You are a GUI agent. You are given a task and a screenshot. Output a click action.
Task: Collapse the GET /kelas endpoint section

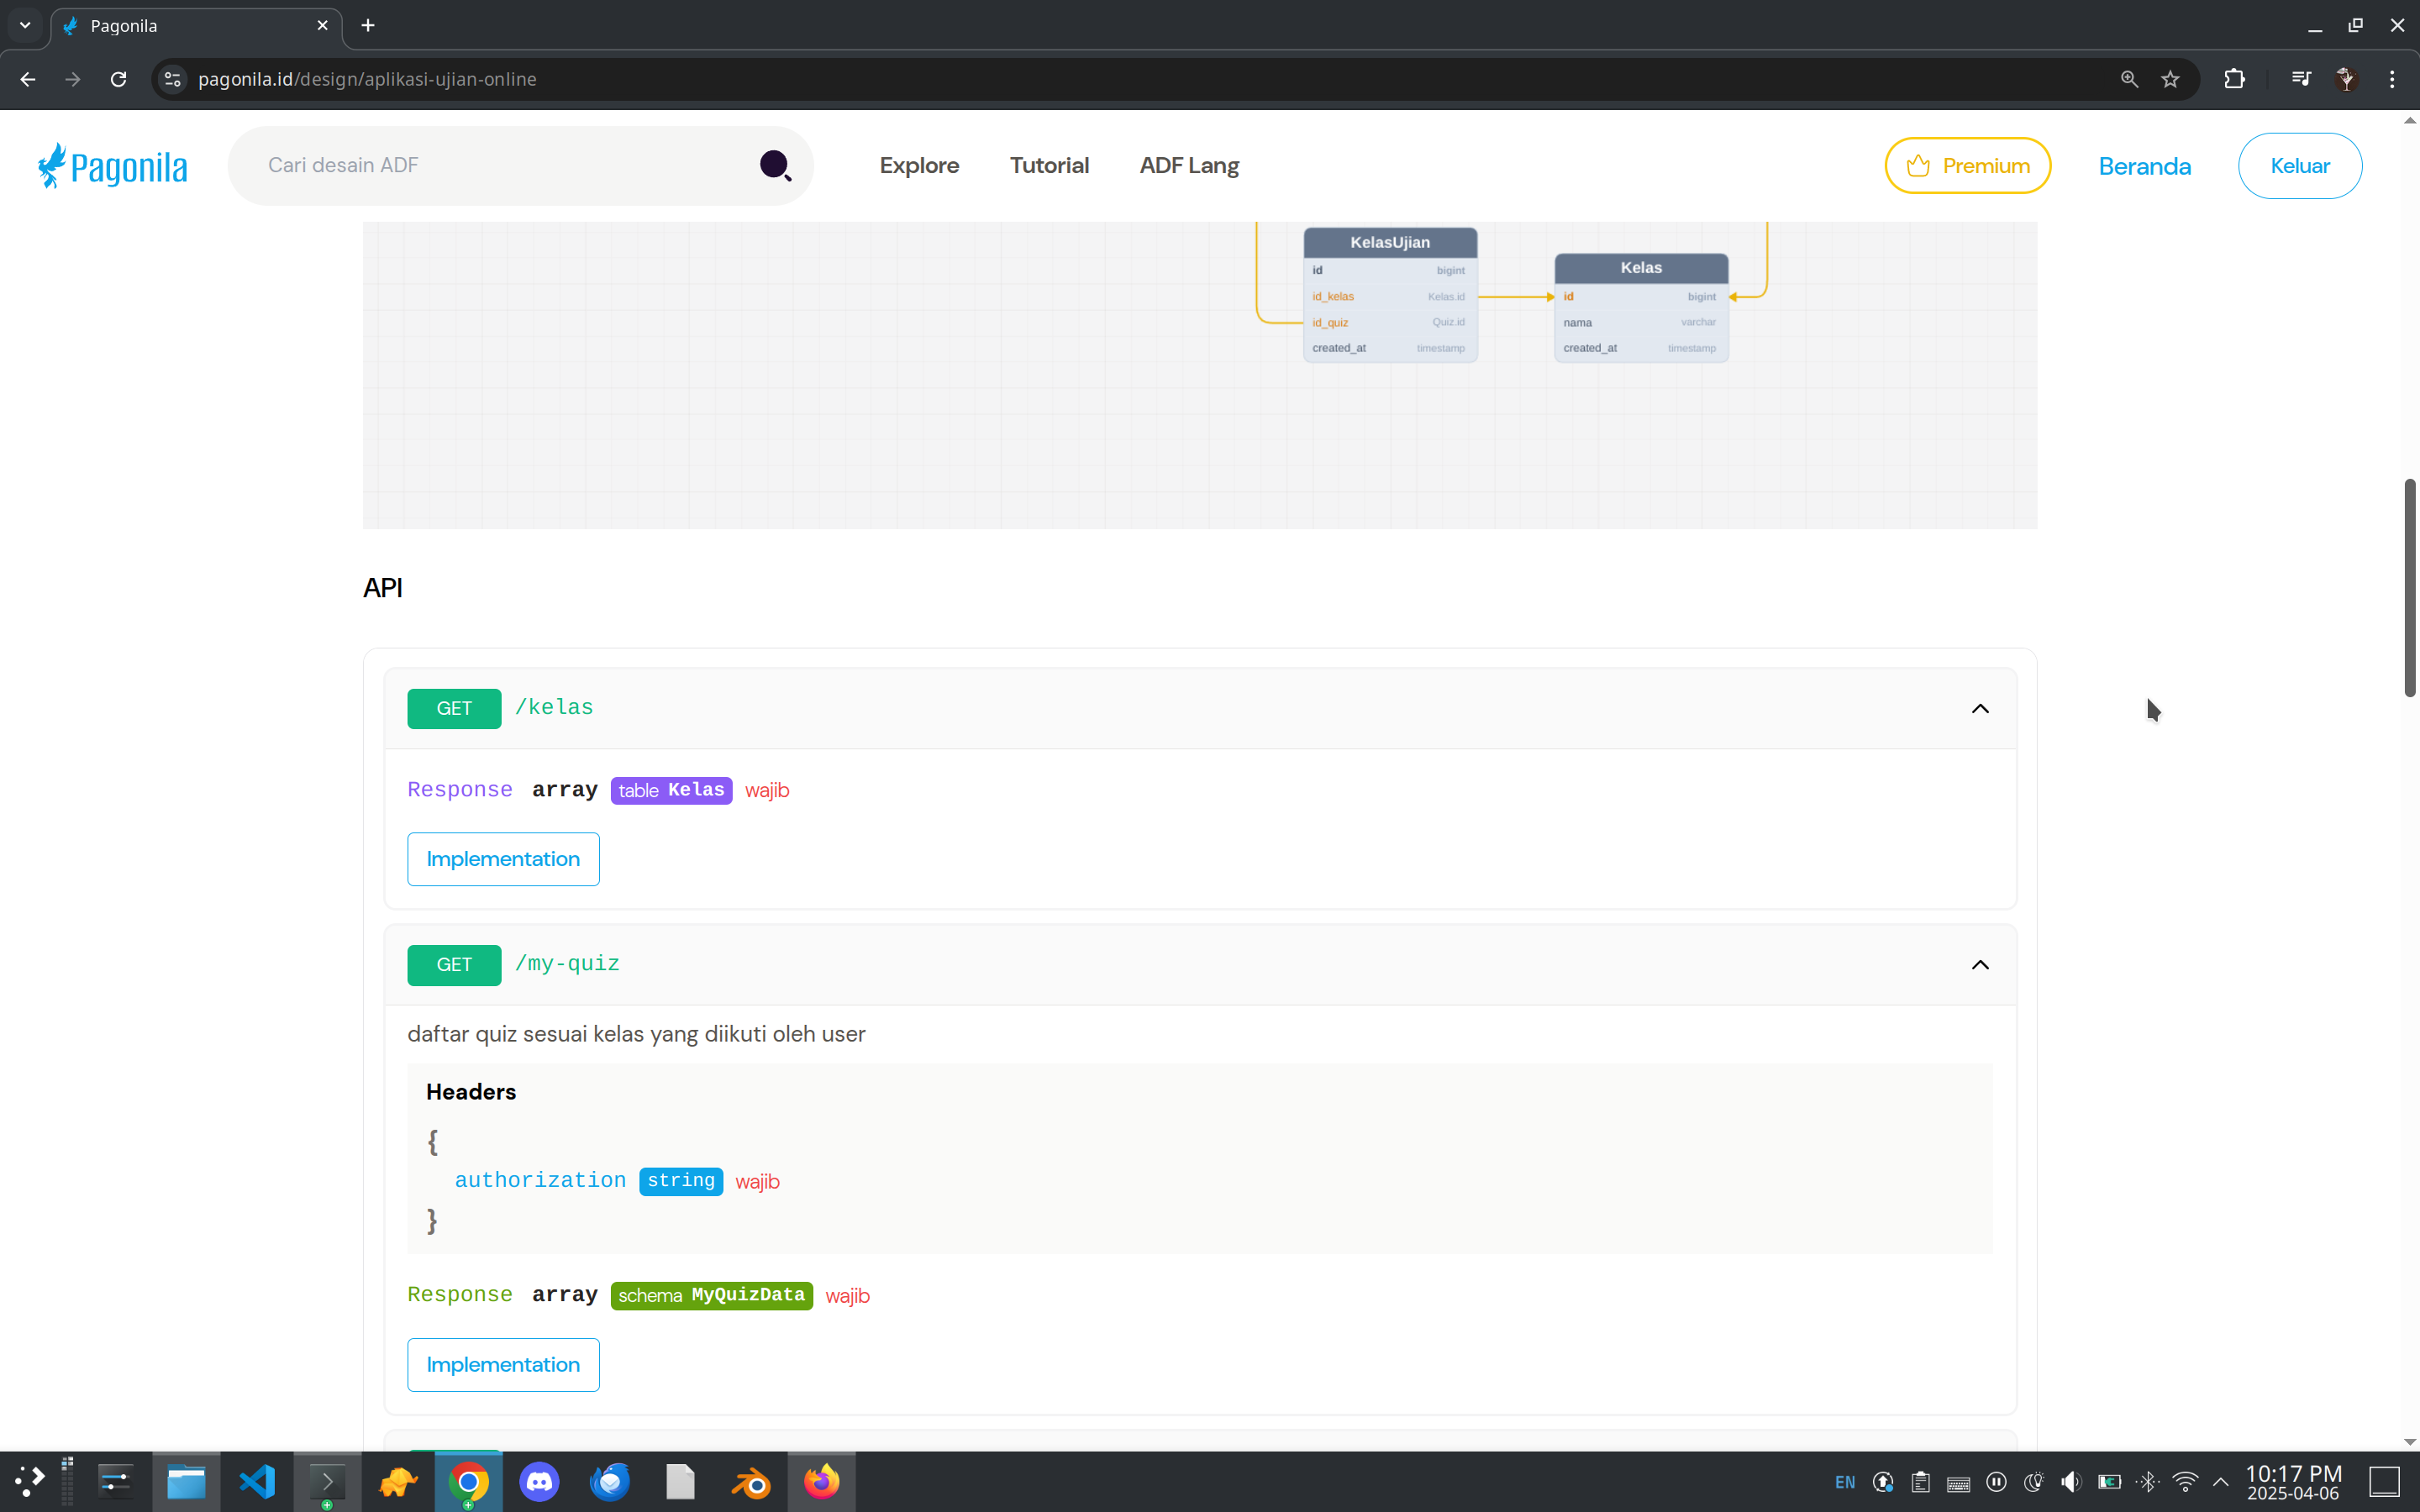pos(1979,709)
